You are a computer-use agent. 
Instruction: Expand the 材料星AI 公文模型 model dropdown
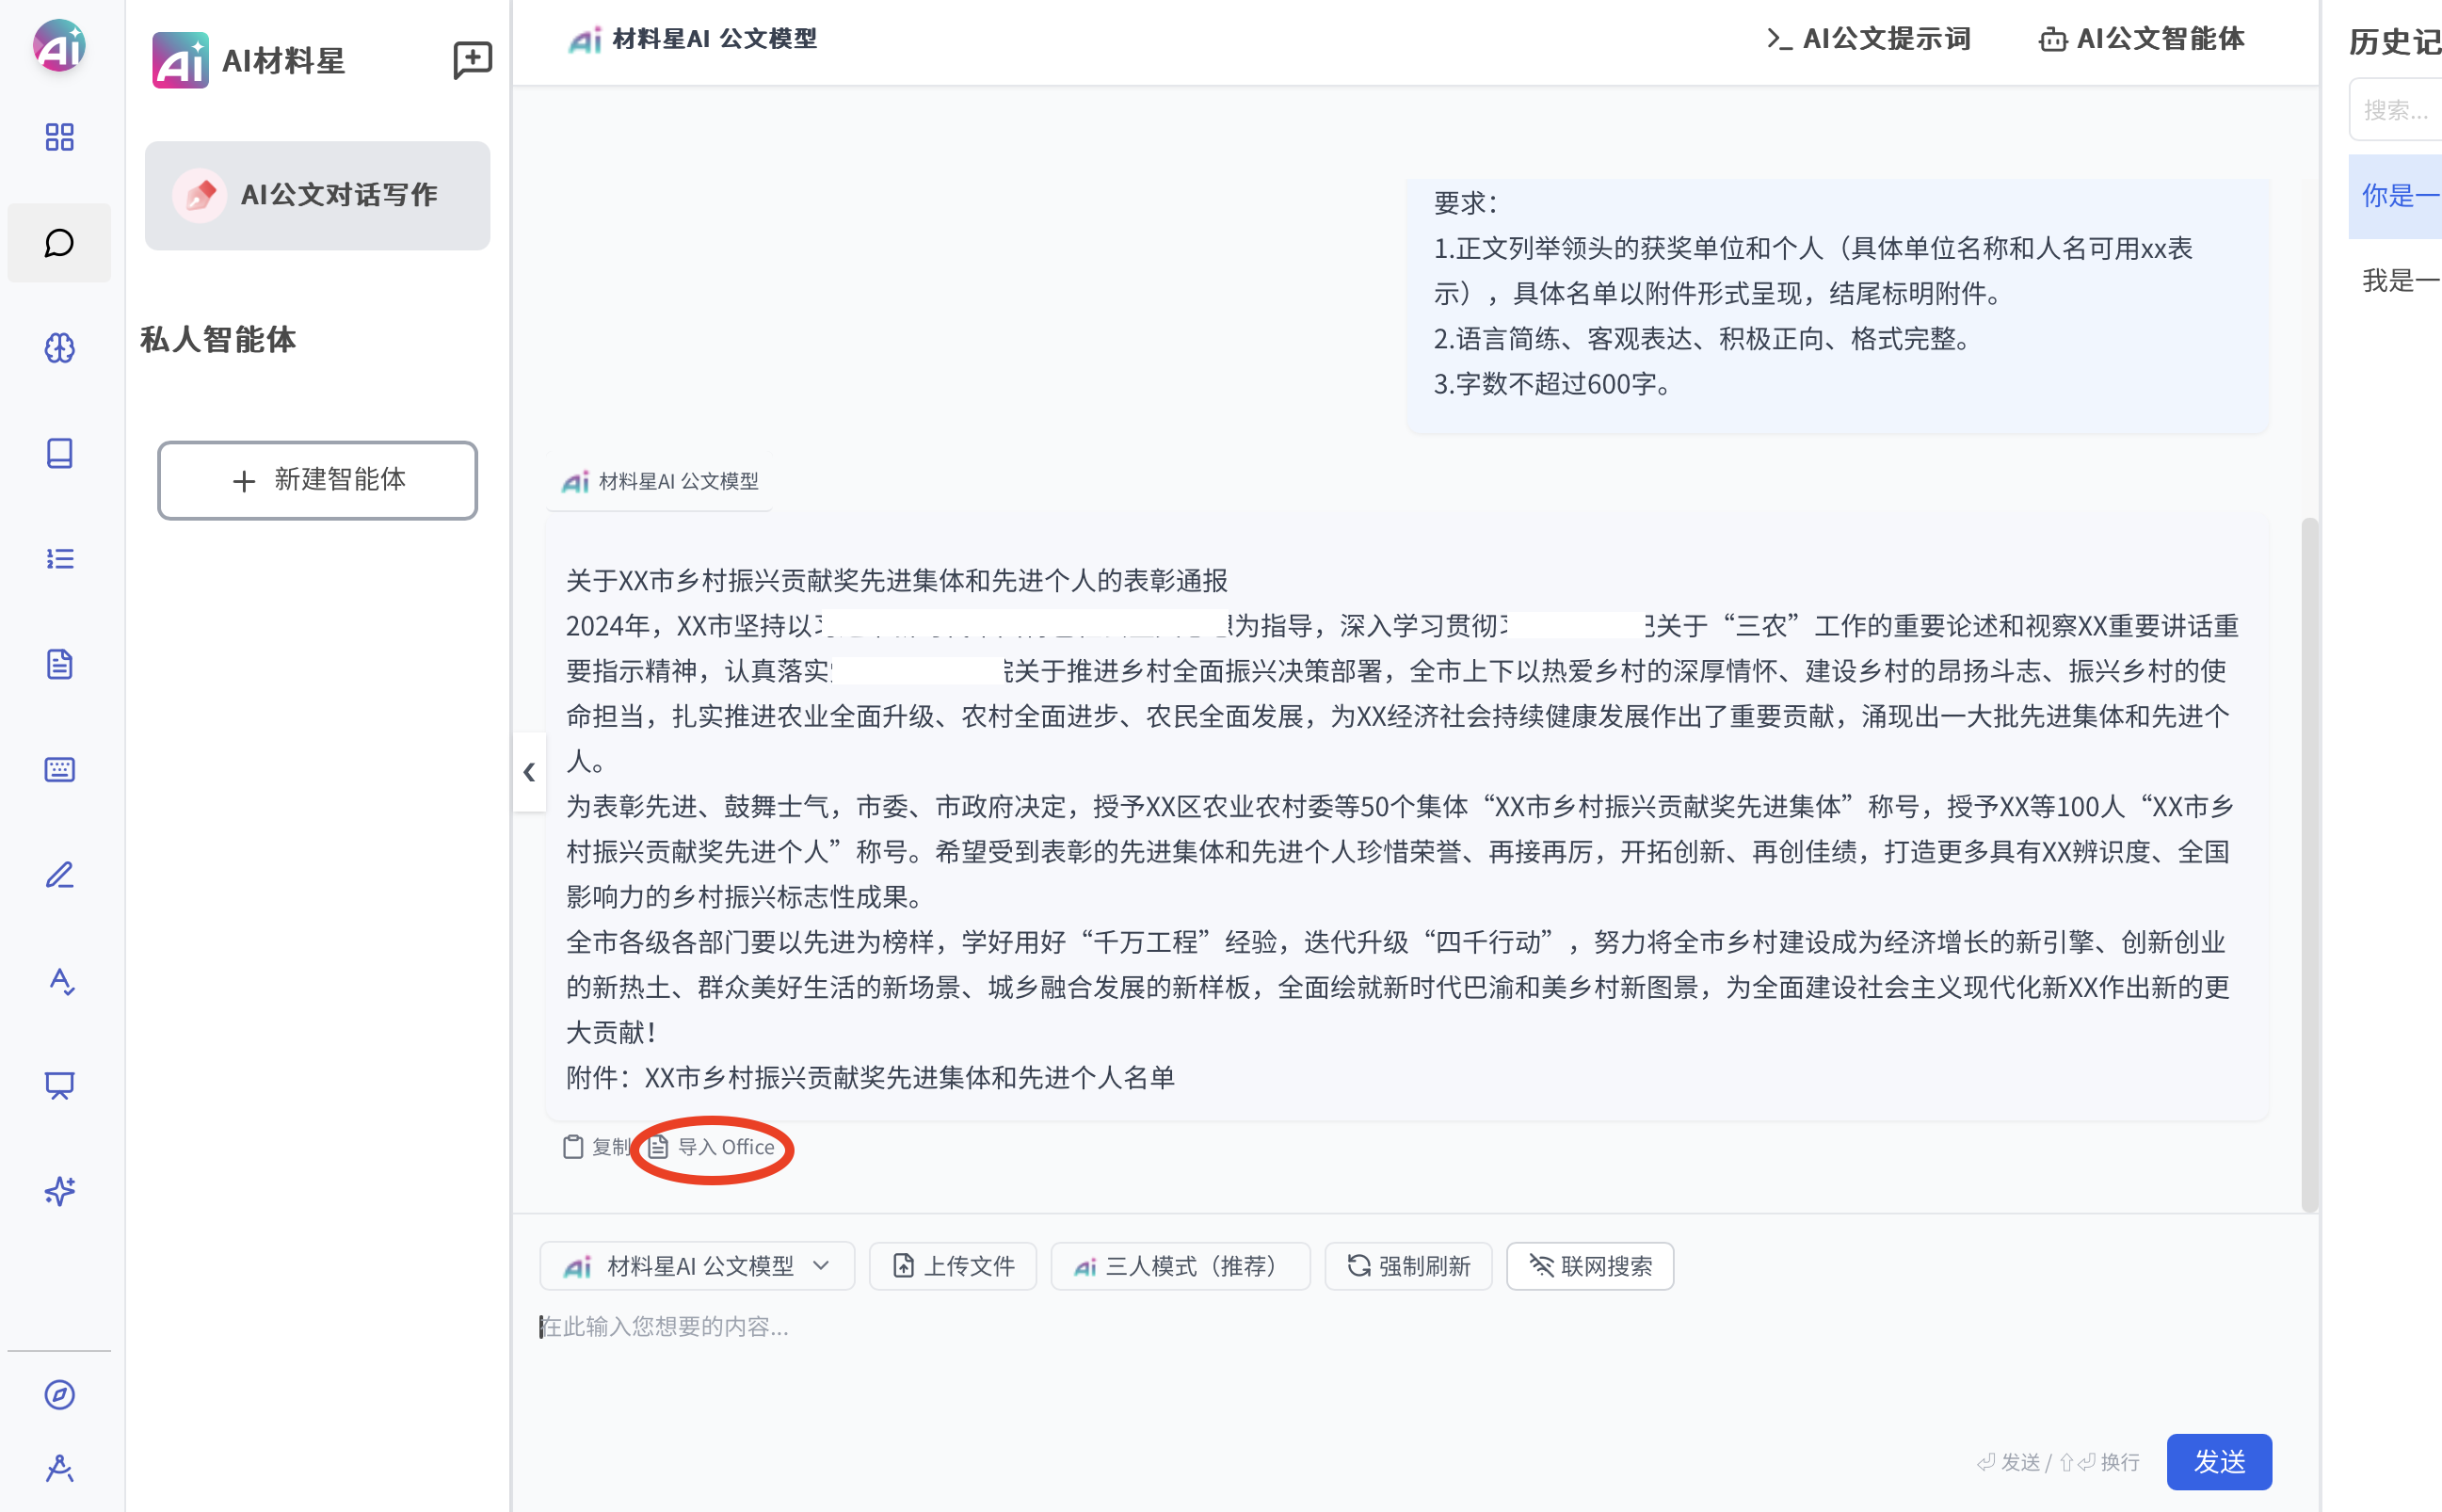(697, 1266)
